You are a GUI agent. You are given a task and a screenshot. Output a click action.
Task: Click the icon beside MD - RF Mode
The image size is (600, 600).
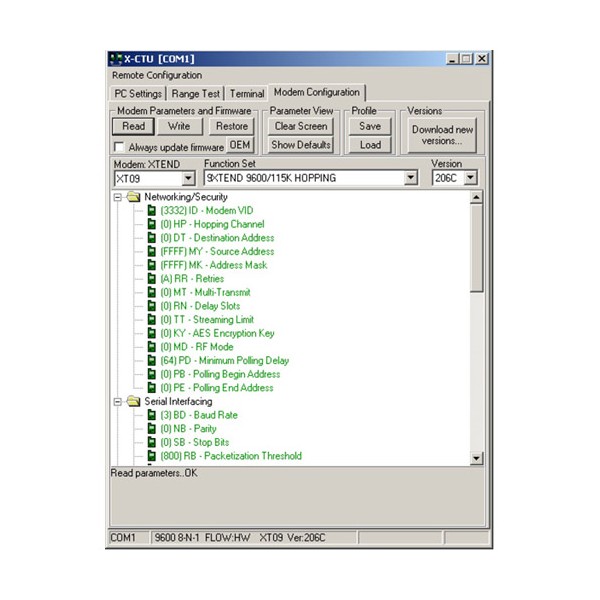(152, 347)
